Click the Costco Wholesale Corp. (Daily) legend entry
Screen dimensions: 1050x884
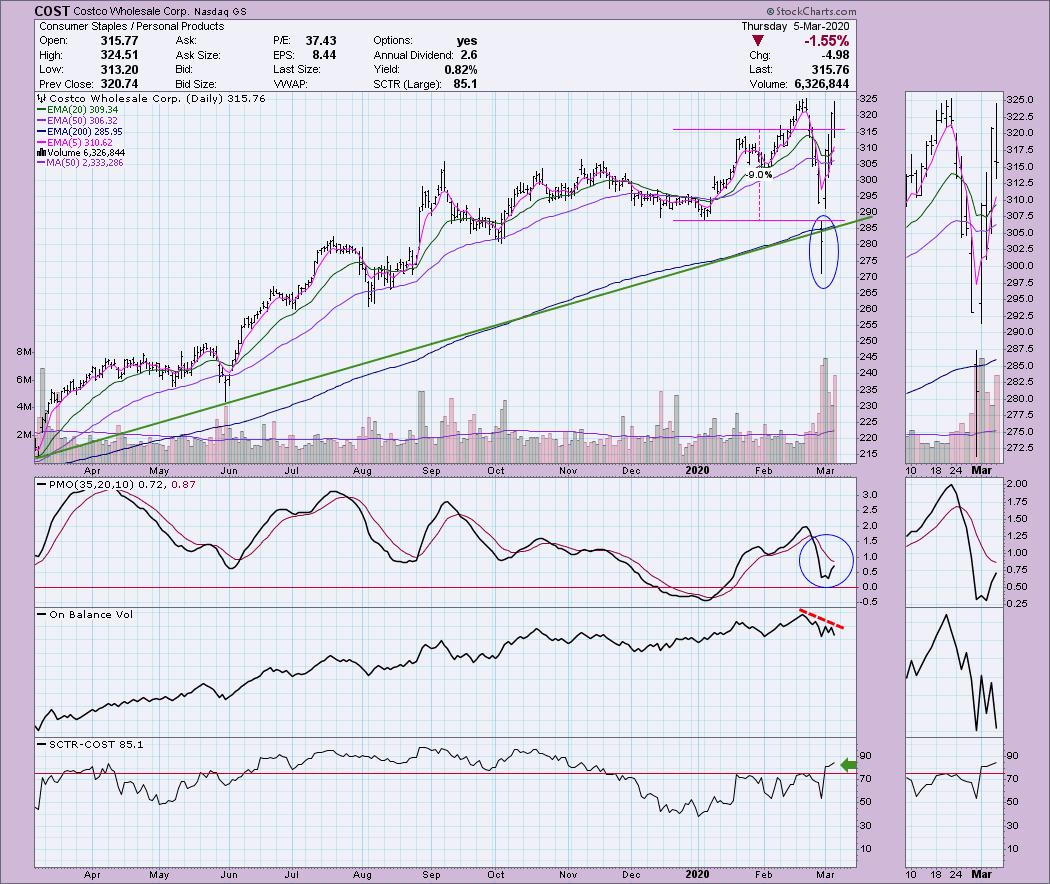(151, 98)
